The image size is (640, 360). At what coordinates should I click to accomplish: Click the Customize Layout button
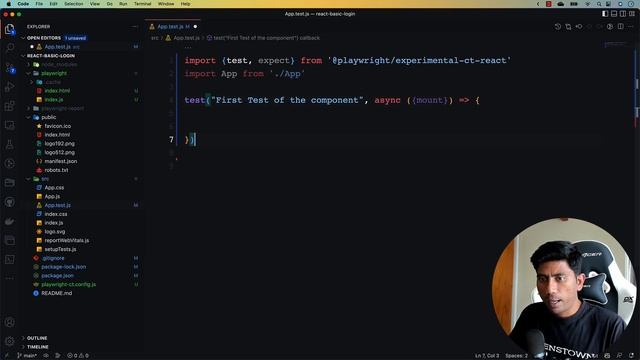coord(632,14)
